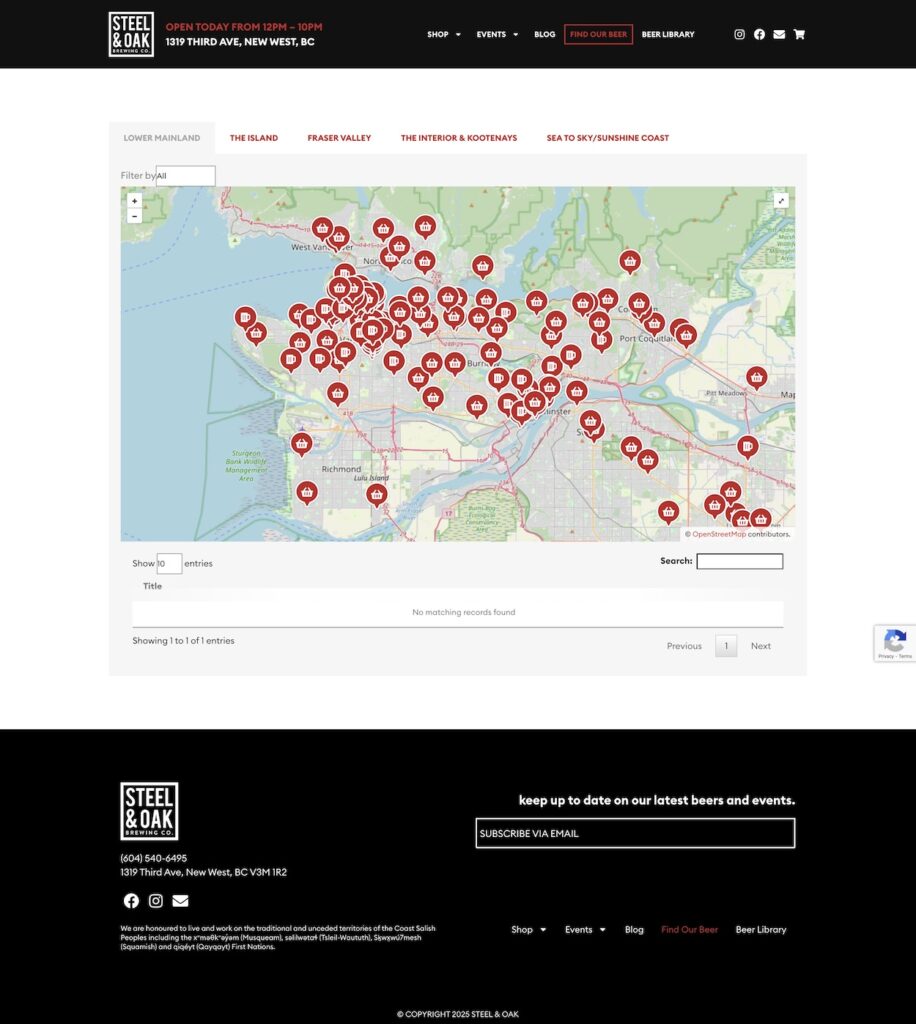Open The Interior & Kootenays tab
Screen dimensions: 916x1024
pos(459,138)
